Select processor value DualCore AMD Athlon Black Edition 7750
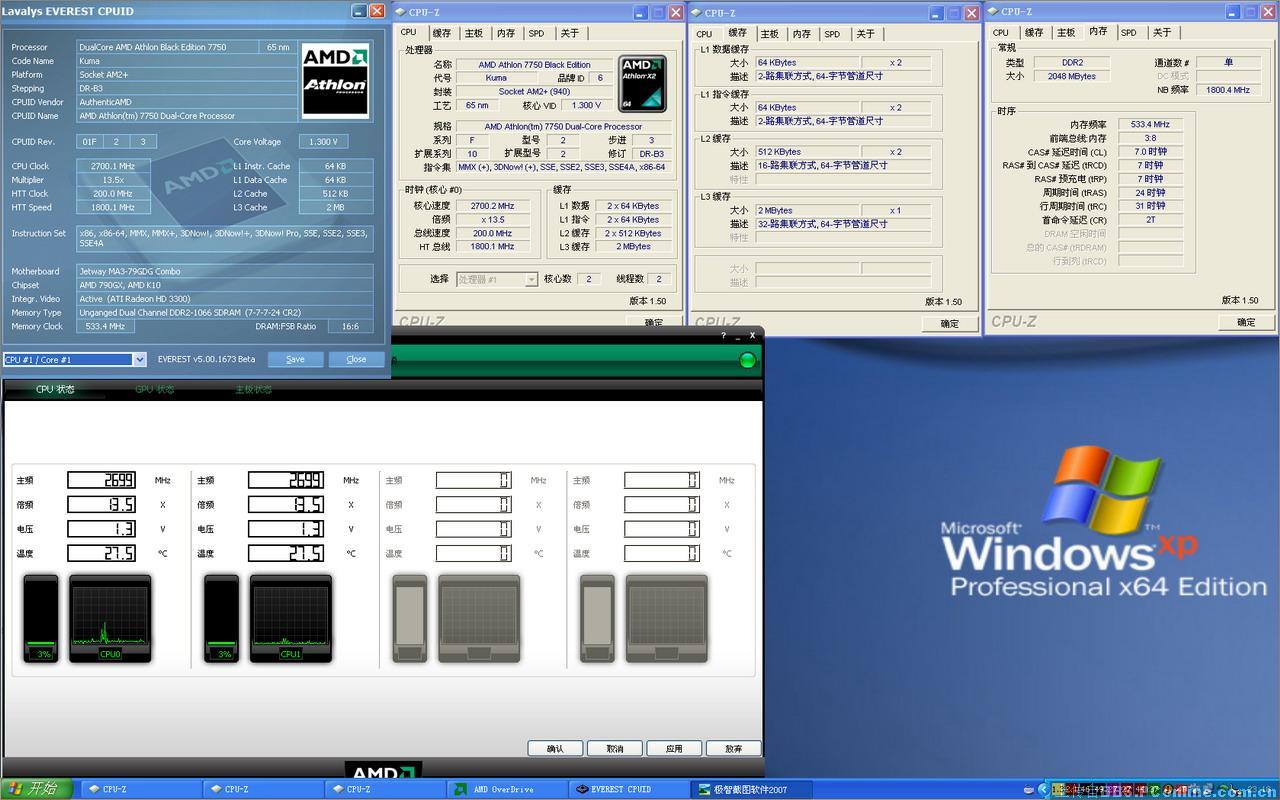 [167, 47]
